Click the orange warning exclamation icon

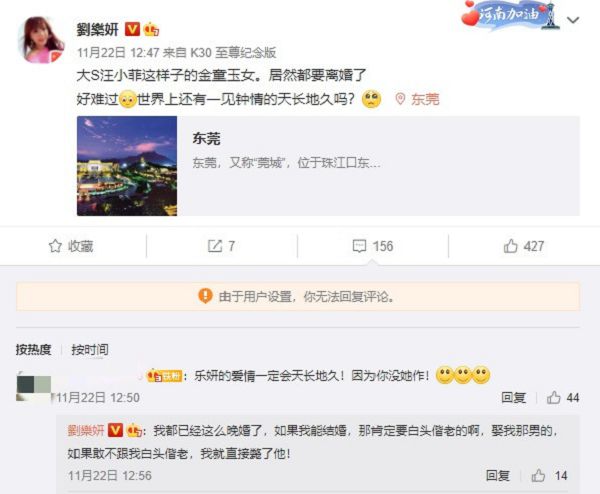(x=205, y=296)
